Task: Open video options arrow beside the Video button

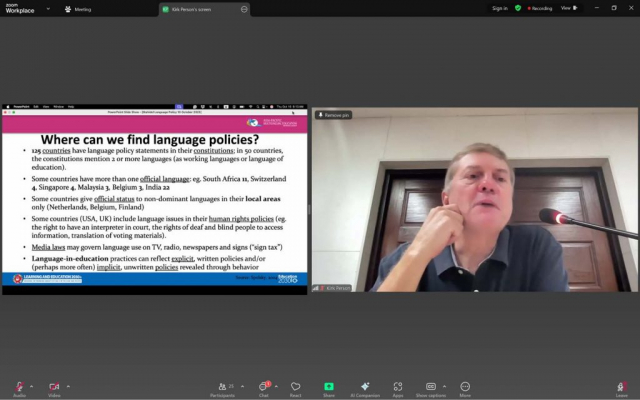Action: [x=66, y=386]
